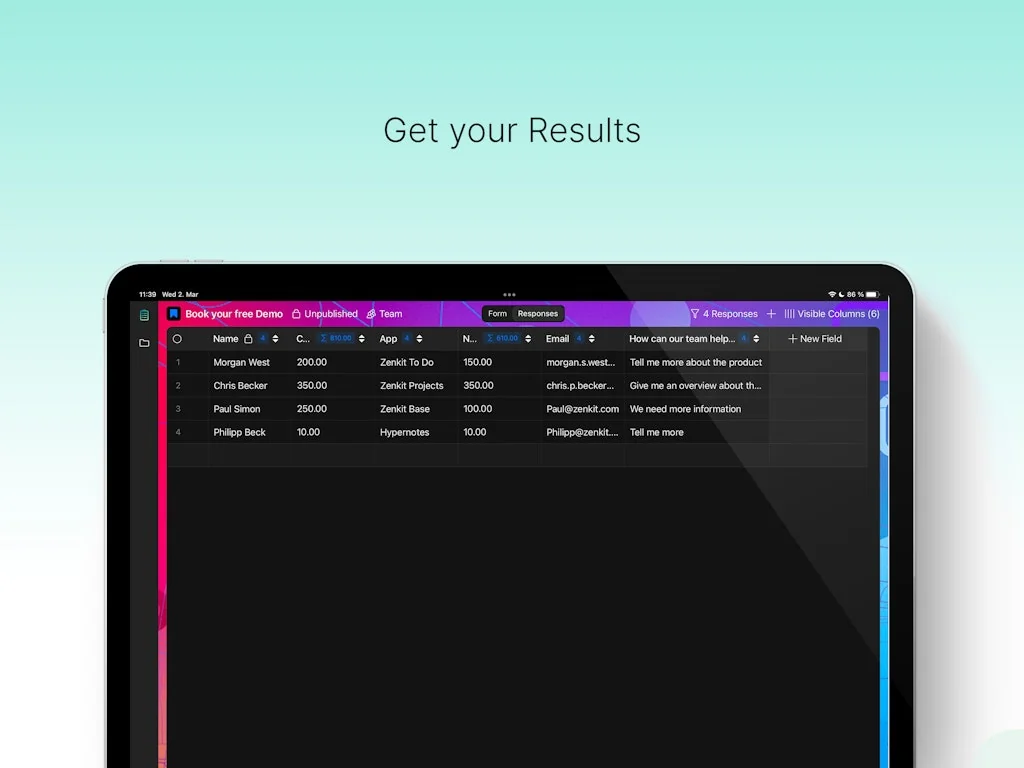Switch to the Form tab
The width and height of the screenshot is (1024, 768).
tap(497, 313)
